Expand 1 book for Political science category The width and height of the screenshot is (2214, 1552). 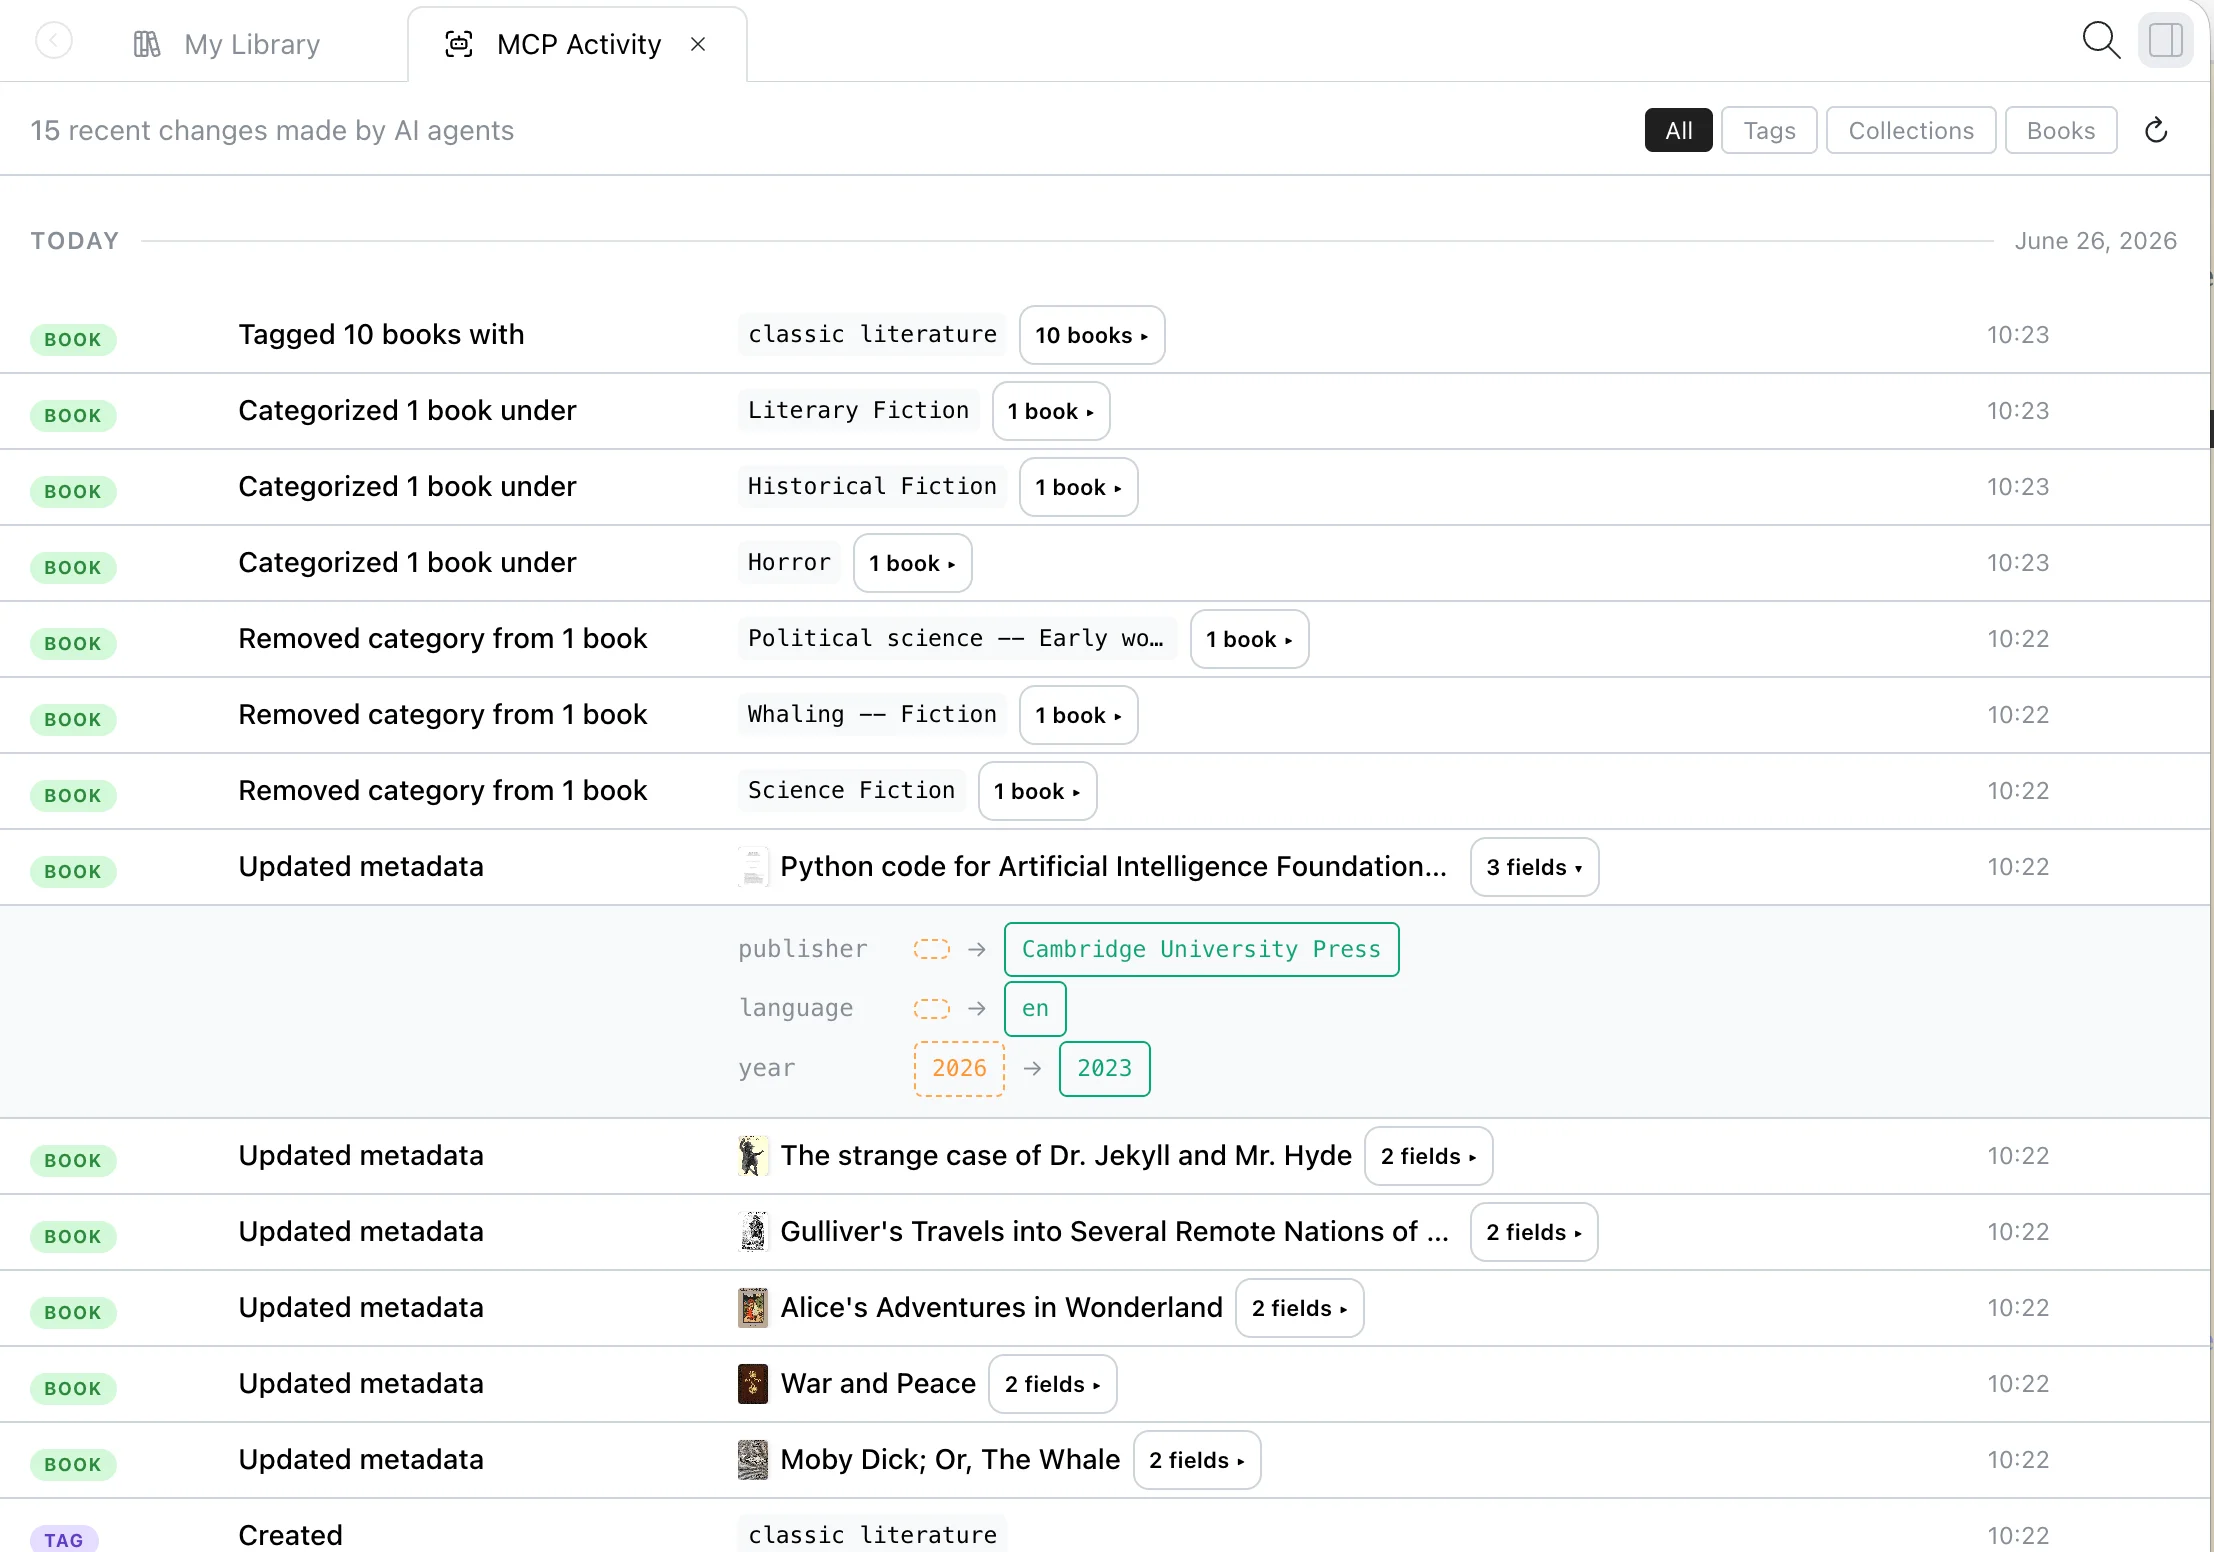[1250, 639]
